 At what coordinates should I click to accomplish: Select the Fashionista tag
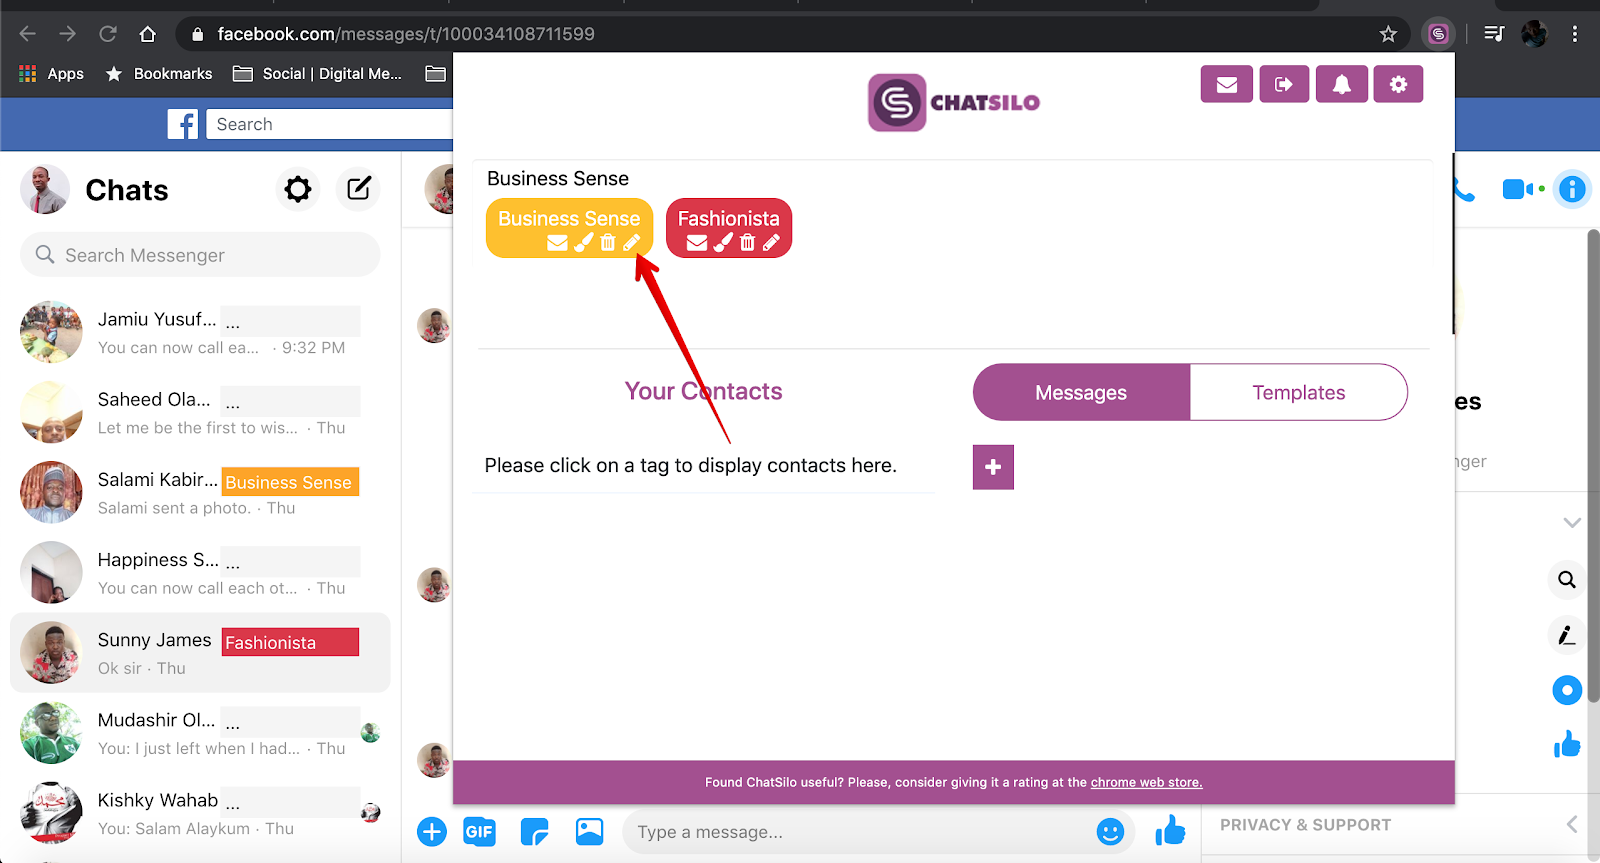728,218
